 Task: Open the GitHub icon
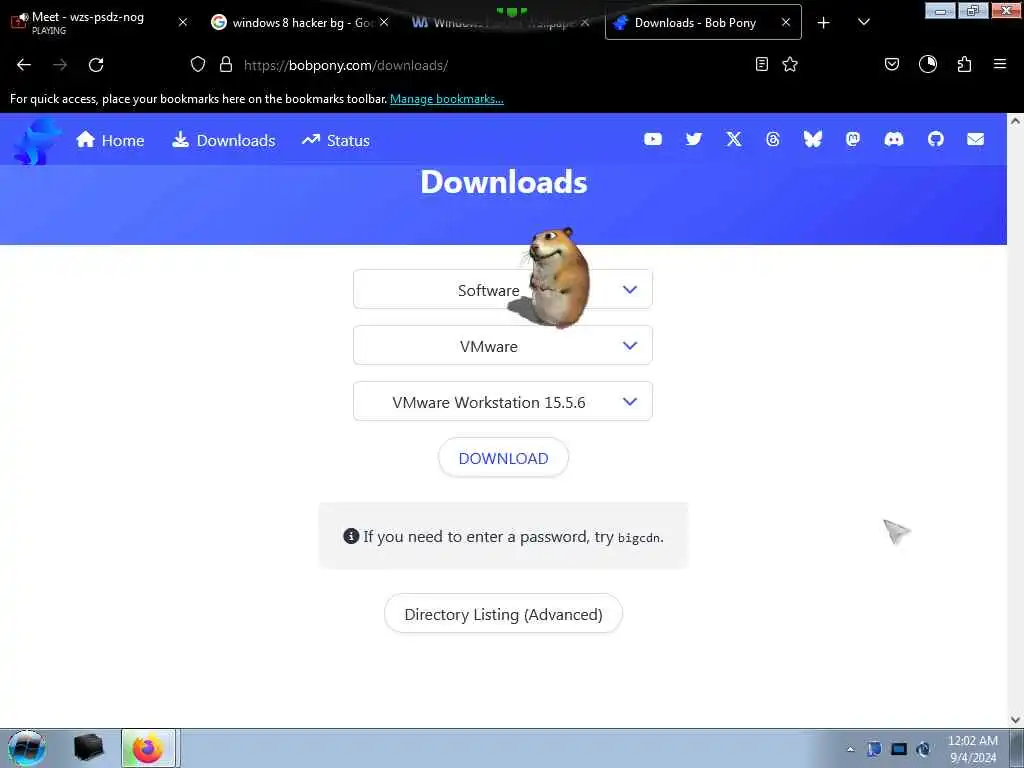tap(936, 139)
